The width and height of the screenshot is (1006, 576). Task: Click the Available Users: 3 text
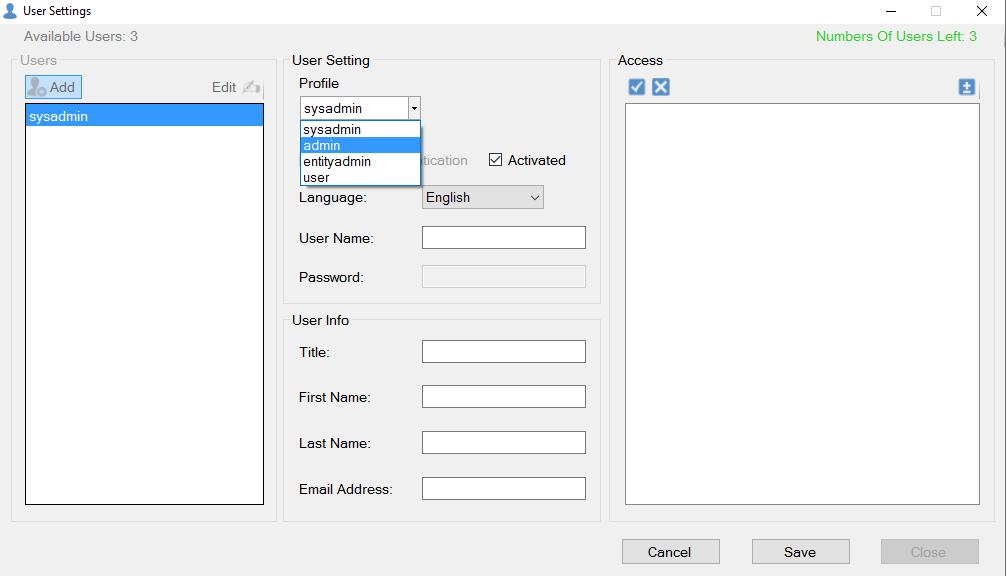(x=81, y=37)
